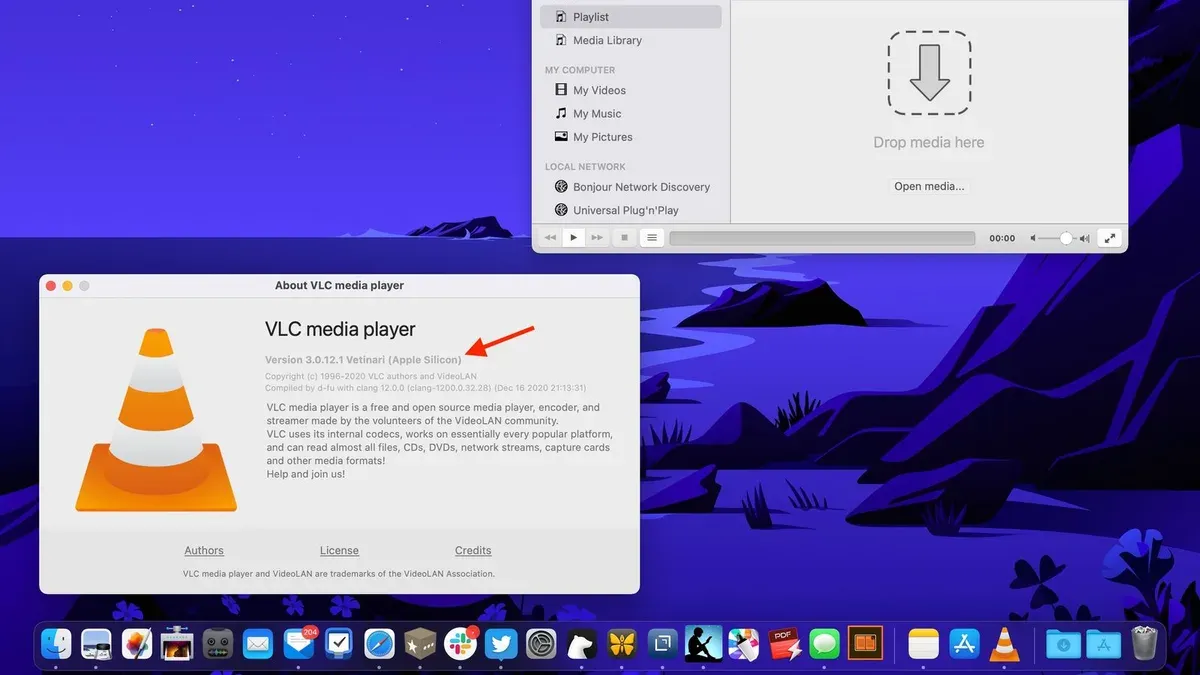
Task: Click the Drop media here arrow area
Action: (929, 72)
